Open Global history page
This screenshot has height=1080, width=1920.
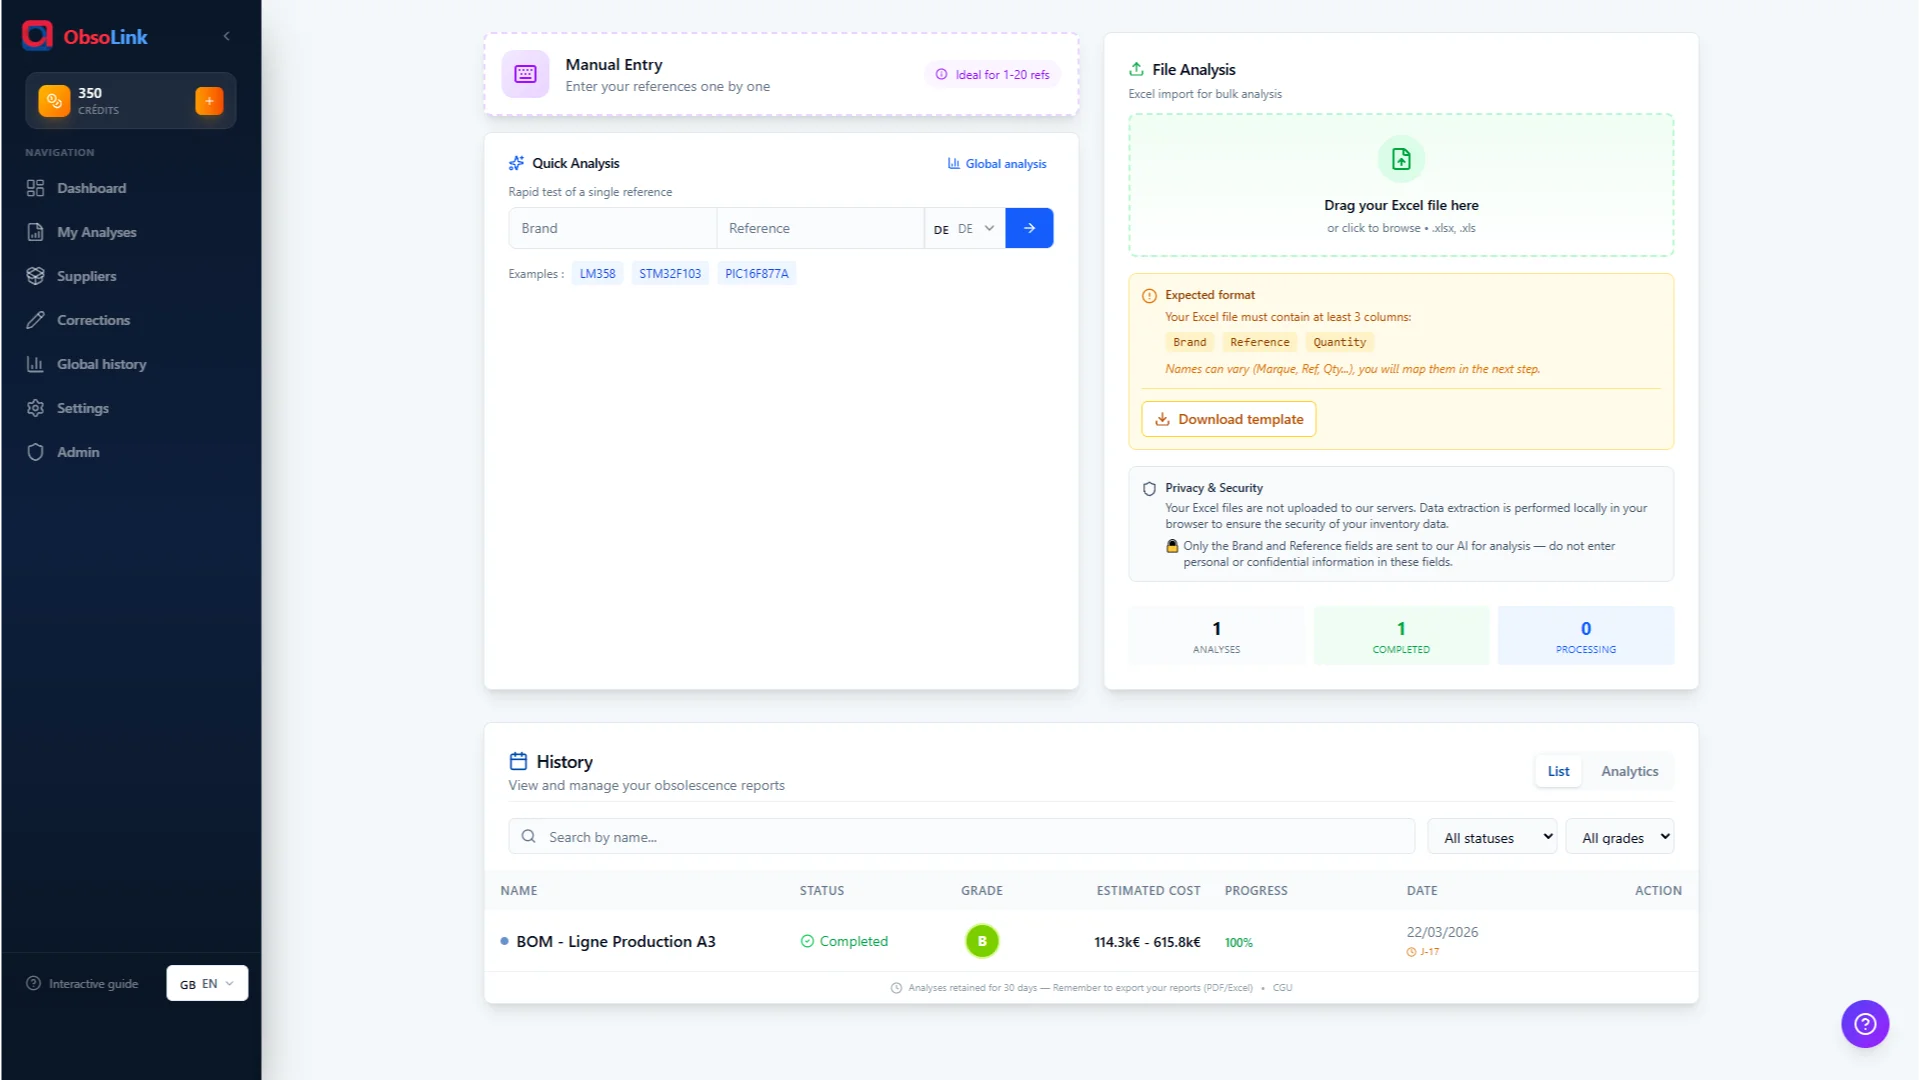coord(131,364)
